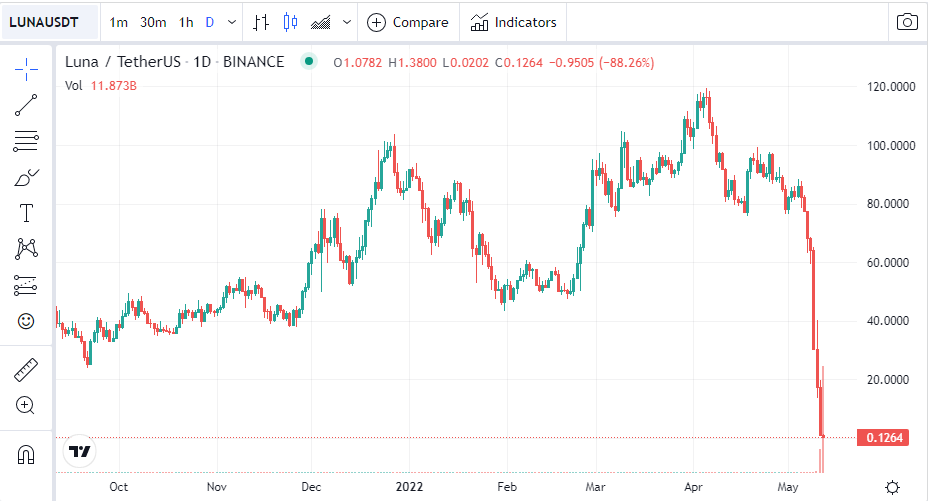Select the brush drawing tool
This screenshot has height=501, width=932.
coord(26,177)
